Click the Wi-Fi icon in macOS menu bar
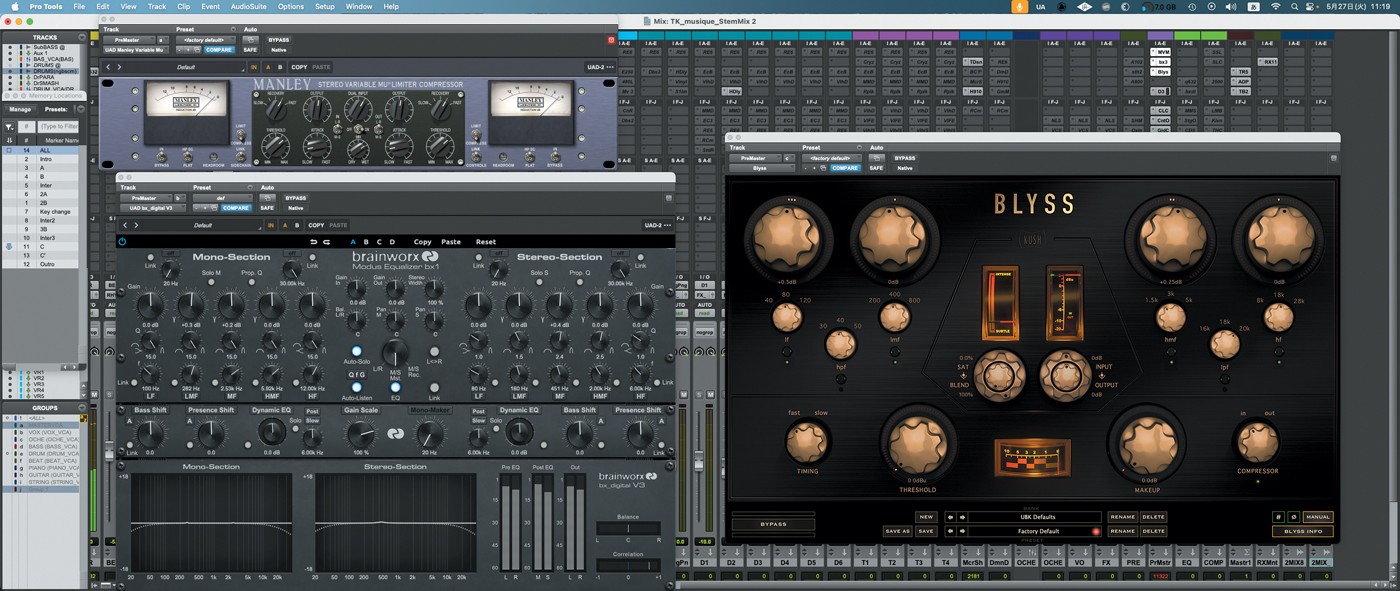 1277,6
